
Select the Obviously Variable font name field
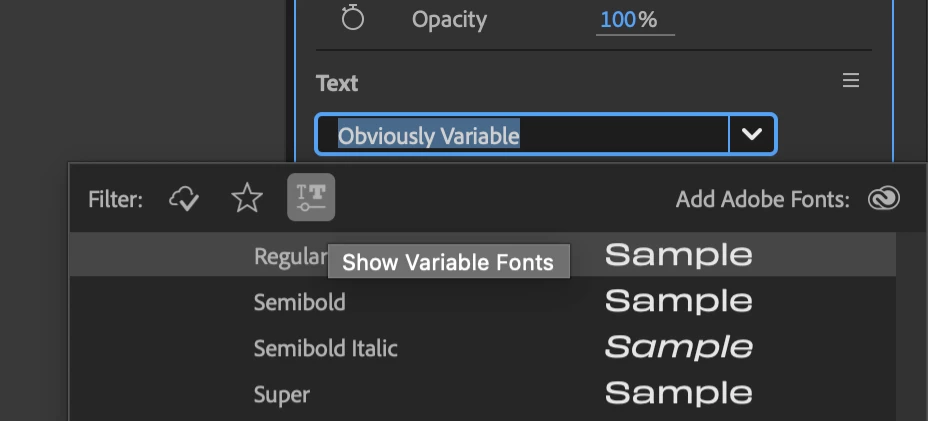click(522, 136)
